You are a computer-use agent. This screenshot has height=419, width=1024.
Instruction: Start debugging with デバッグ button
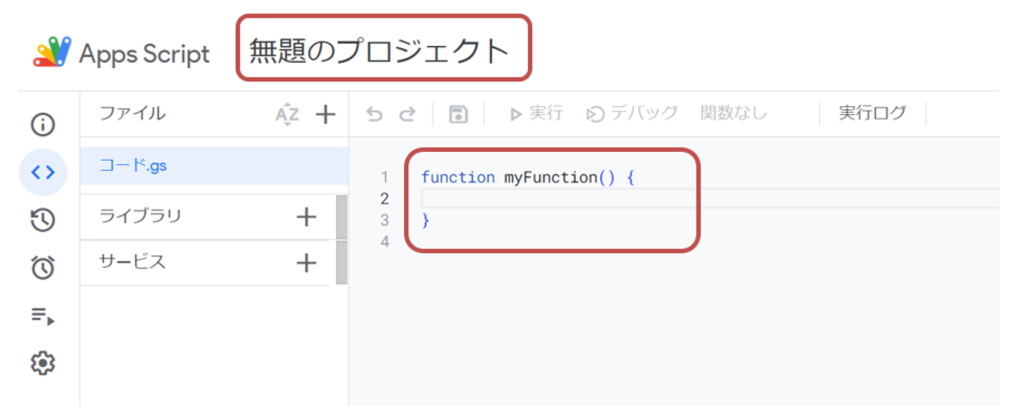tap(632, 114)
